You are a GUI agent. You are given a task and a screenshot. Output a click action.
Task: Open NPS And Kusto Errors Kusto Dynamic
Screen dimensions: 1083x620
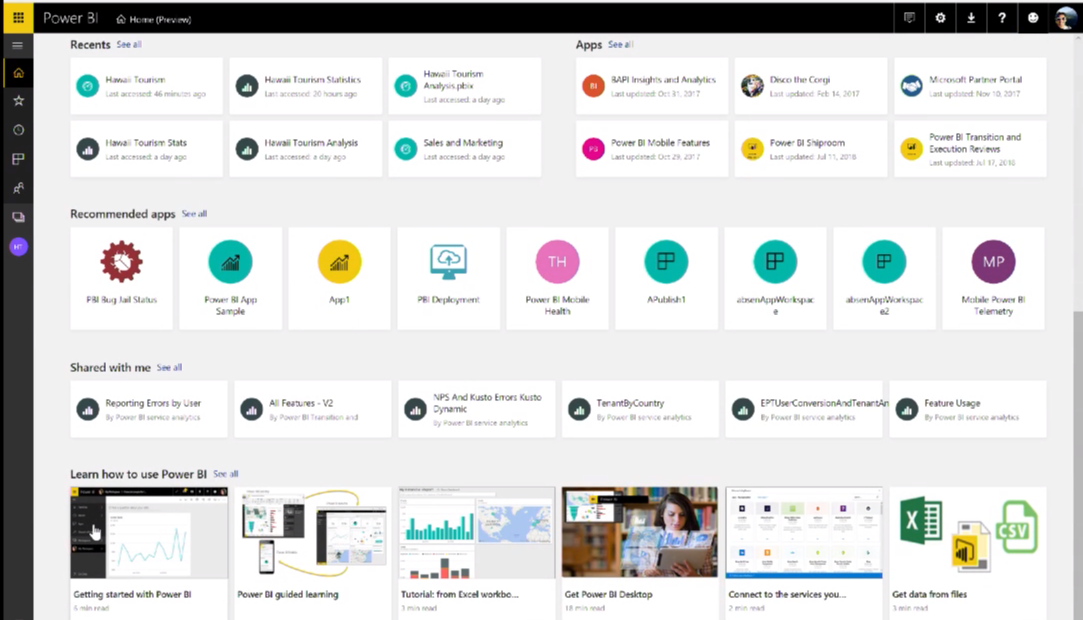click(x=477, y=409)
